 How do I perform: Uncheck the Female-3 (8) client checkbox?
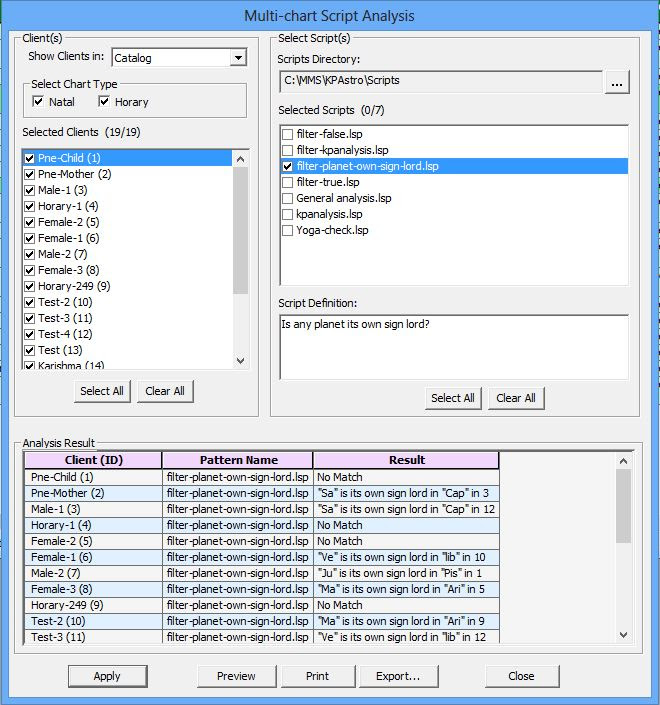point(30,270)
